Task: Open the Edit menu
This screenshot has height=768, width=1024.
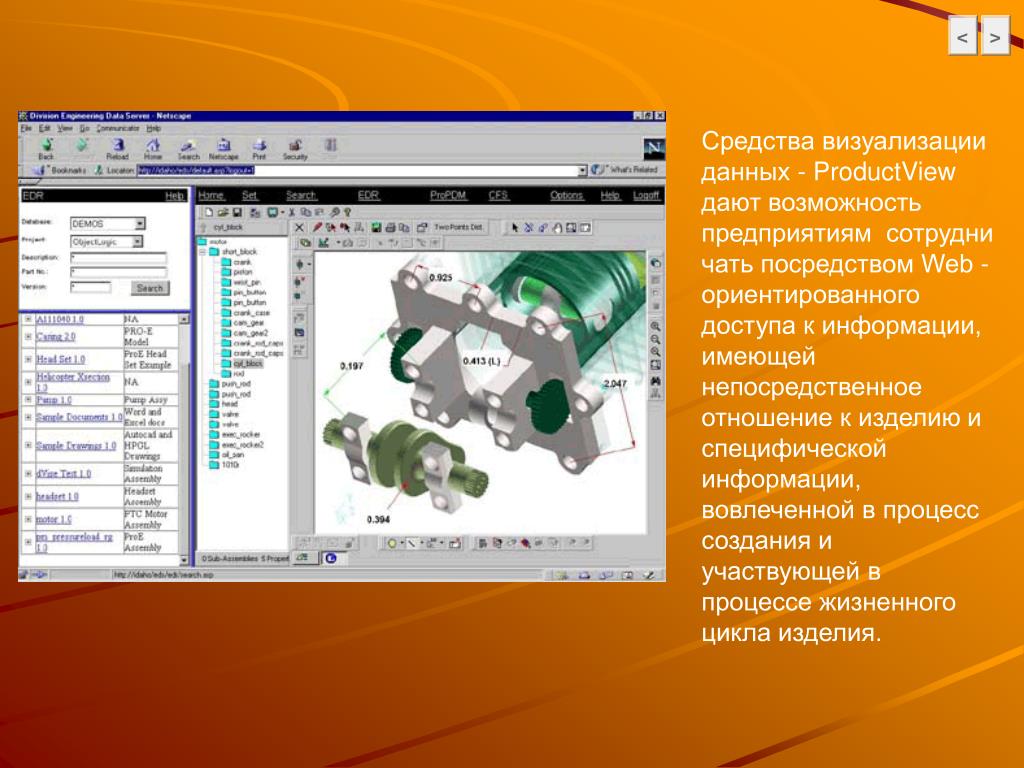Action: 44,129
